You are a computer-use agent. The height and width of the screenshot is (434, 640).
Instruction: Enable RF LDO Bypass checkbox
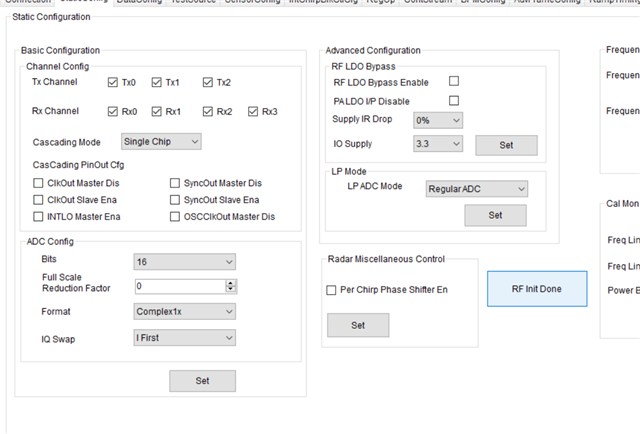(x=454, y=81)
